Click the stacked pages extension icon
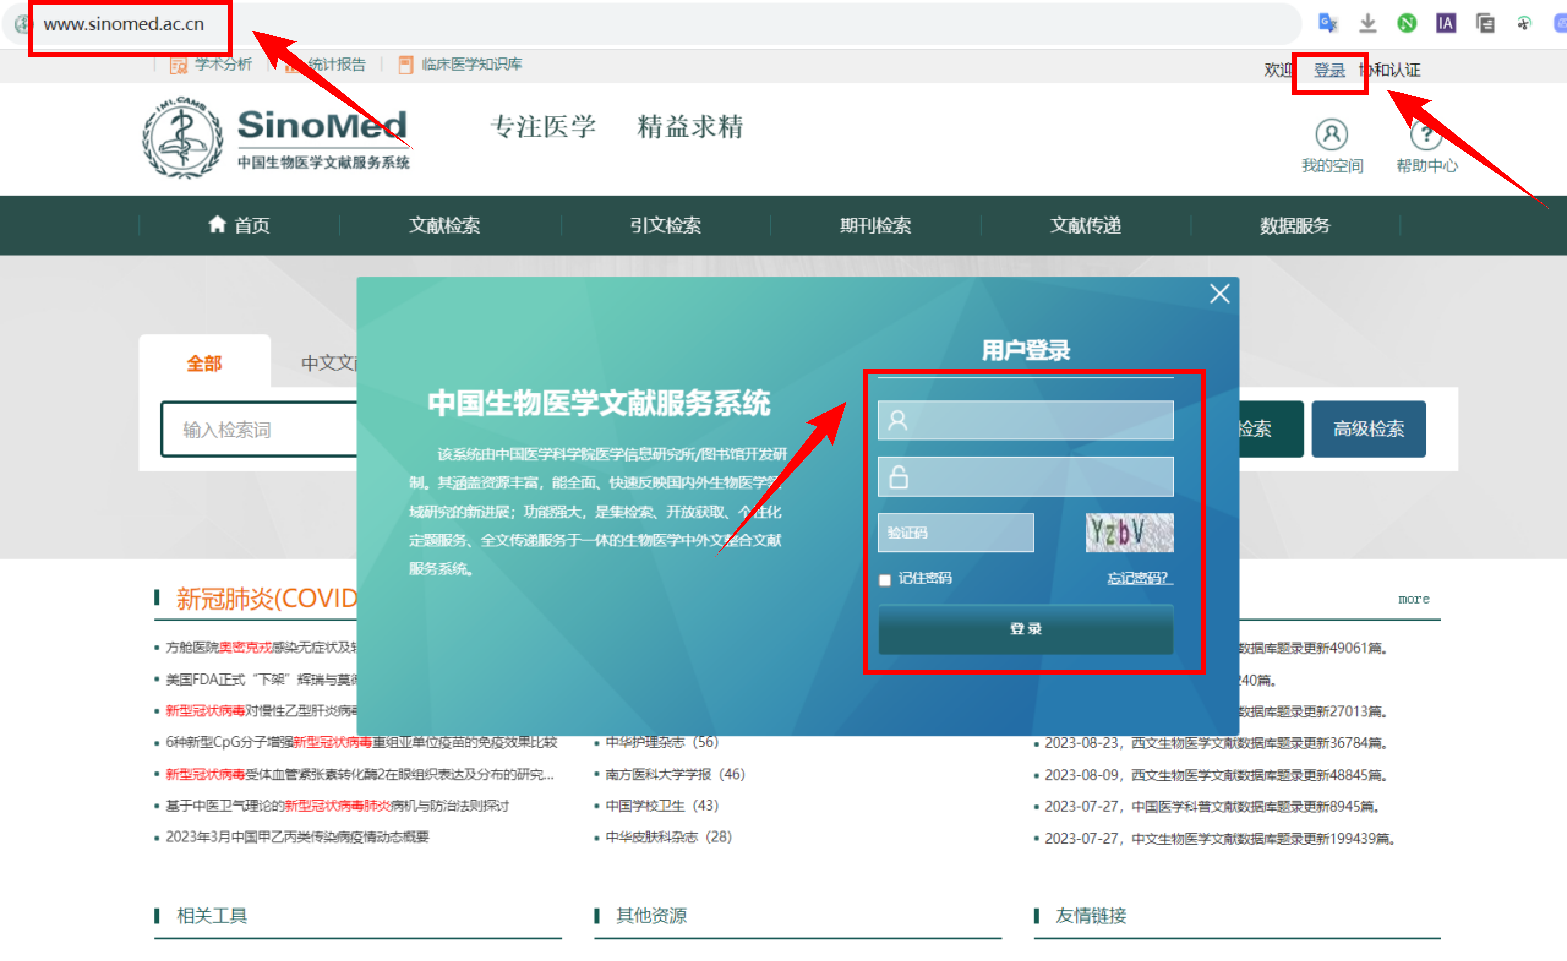The width and height of the screenshot is (1567, 961). click(x=1485, y=23)
